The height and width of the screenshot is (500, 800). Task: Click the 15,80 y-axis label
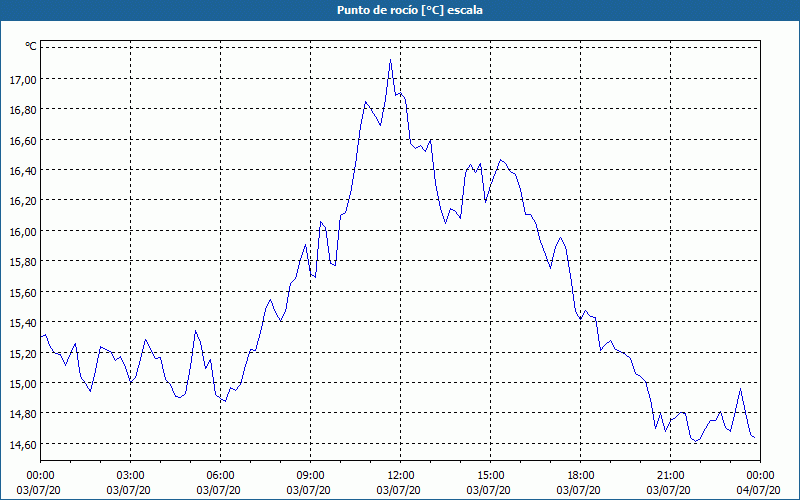pos(22,262)
